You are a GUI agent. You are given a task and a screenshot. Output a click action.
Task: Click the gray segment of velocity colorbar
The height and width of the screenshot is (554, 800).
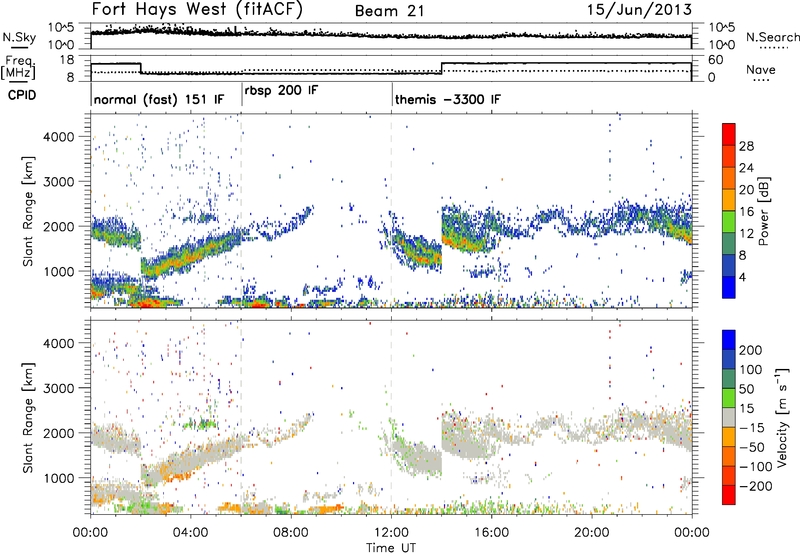click(x=729, y=417)
